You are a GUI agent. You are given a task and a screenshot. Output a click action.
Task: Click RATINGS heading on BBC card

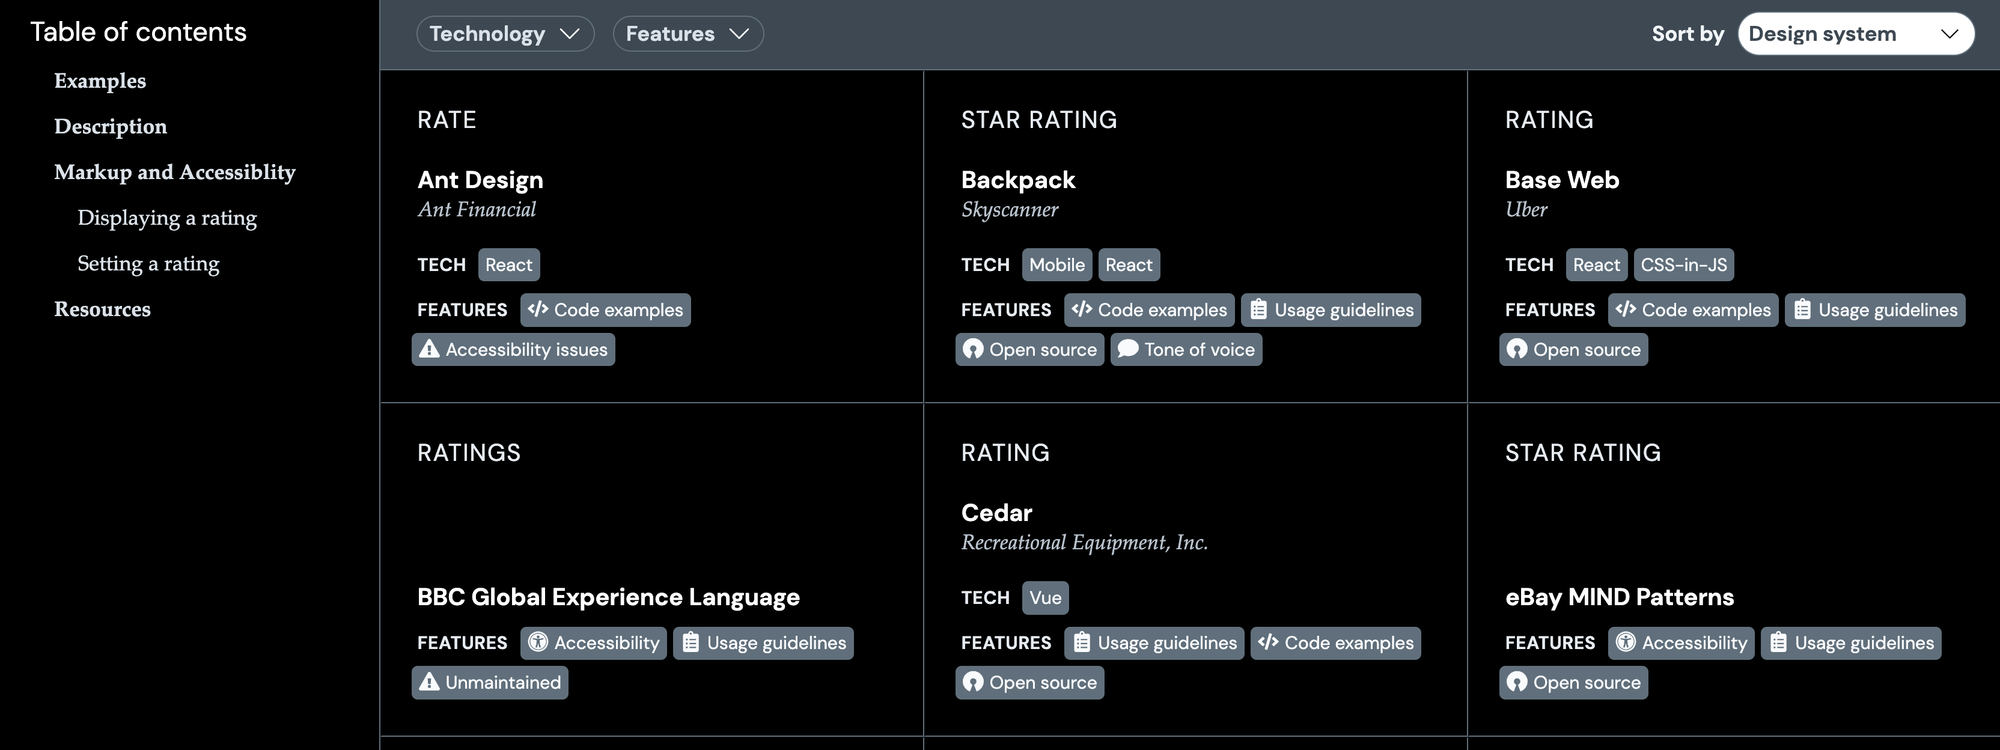pos(469,453)
